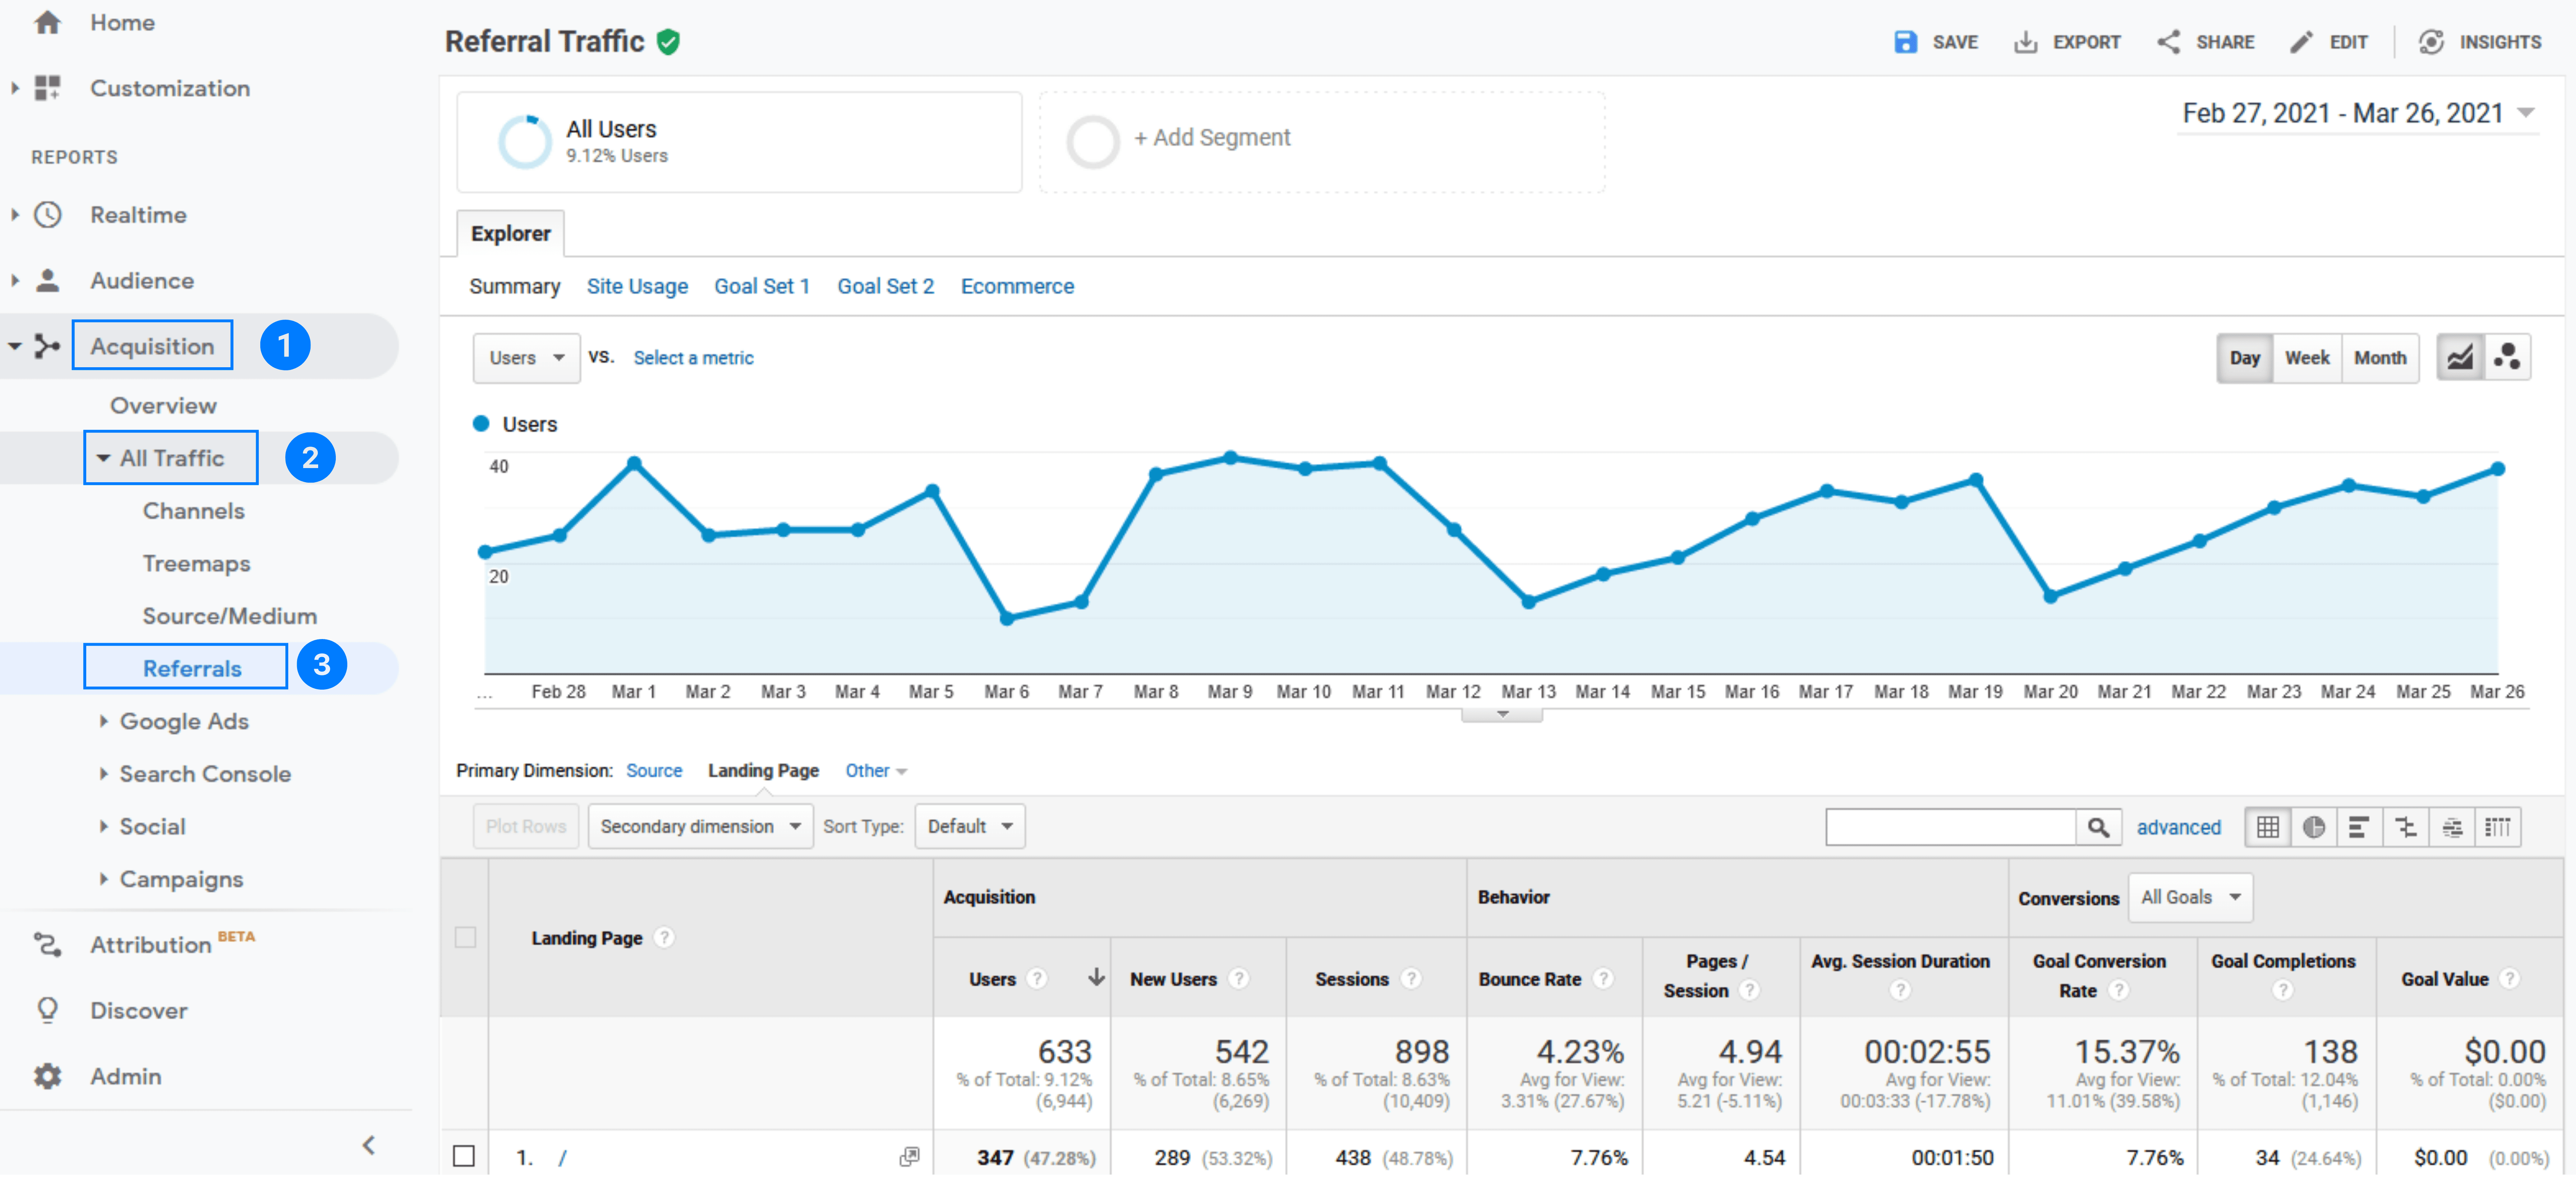The image size is (2576, 1178).
Task: Open row 1 landing page in new window icon
Action: click(x=909, y=1157)
